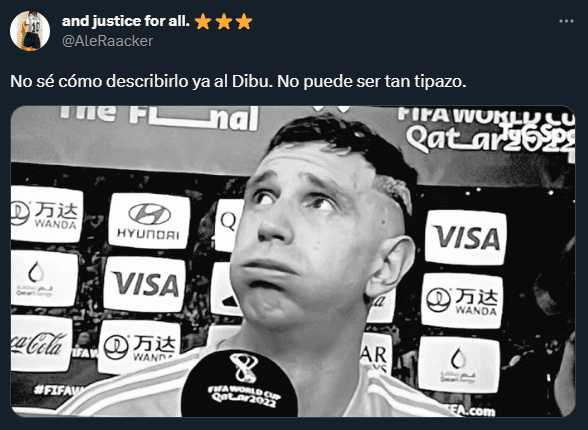Screen dimensions: 588x430
Task: Click the Wanda logo beside the Hyundai logo
Action: [46, 214]
